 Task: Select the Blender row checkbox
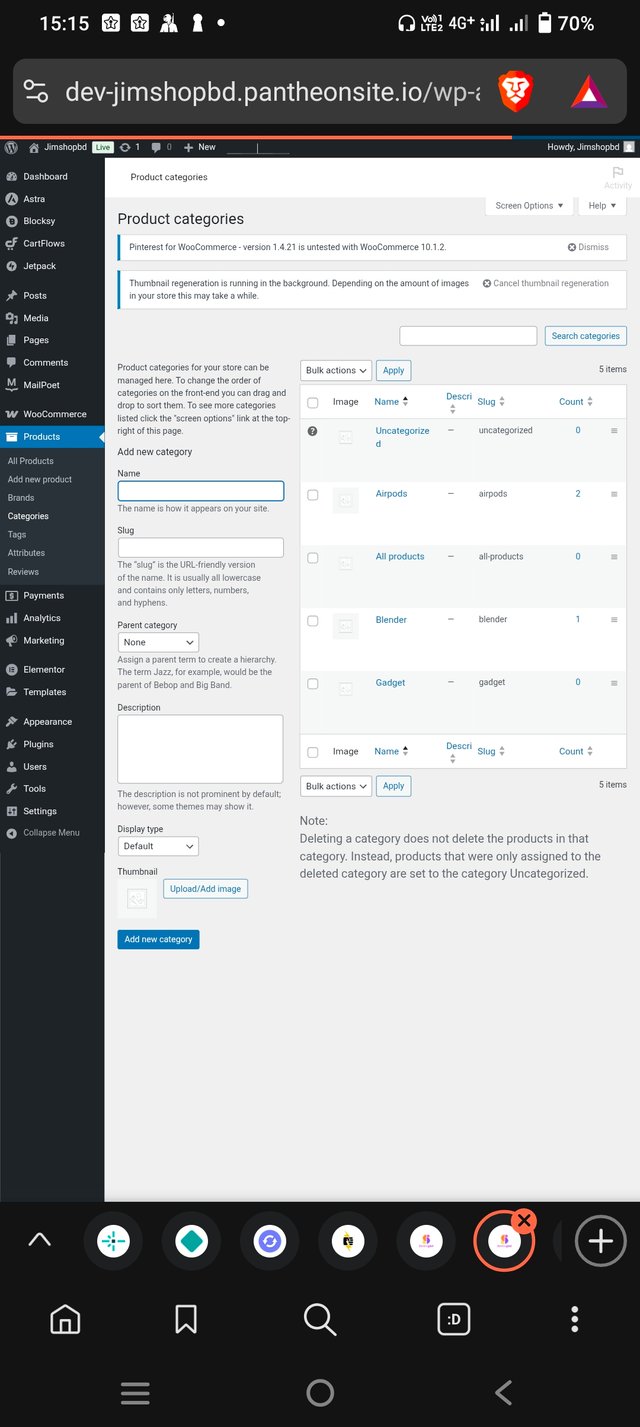tap(313, 621)
